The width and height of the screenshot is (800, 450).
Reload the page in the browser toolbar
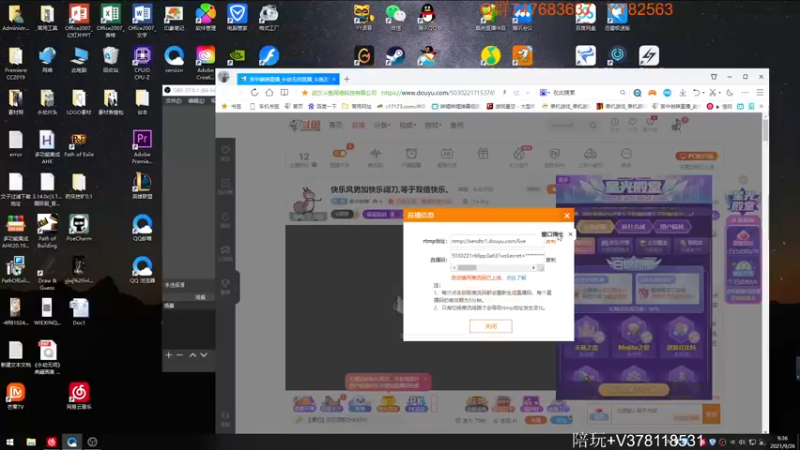point(254,93)
